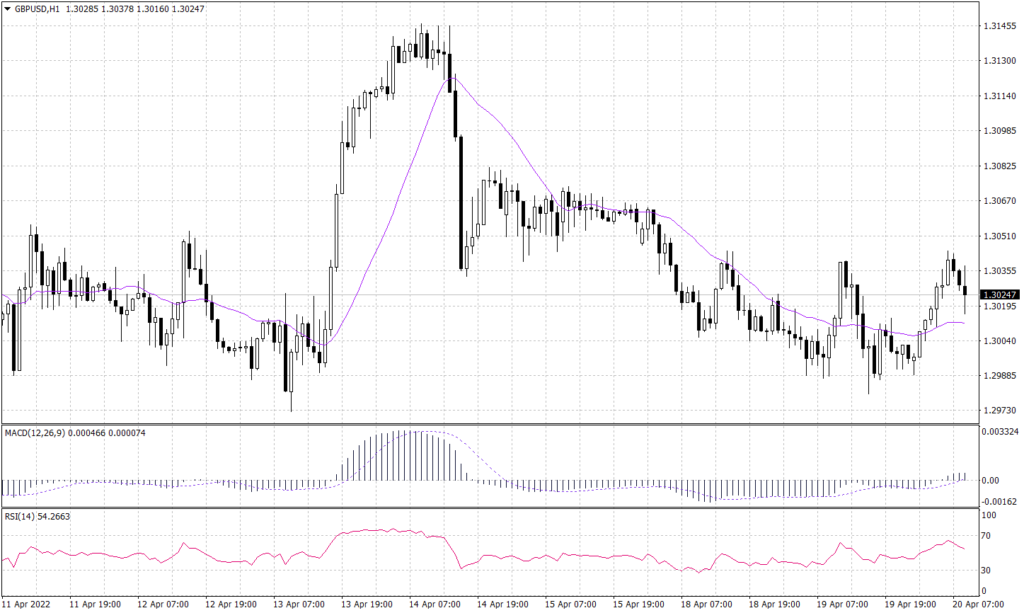
Task: Click the 100 level on RSI scale
Action: coord(986,517)
